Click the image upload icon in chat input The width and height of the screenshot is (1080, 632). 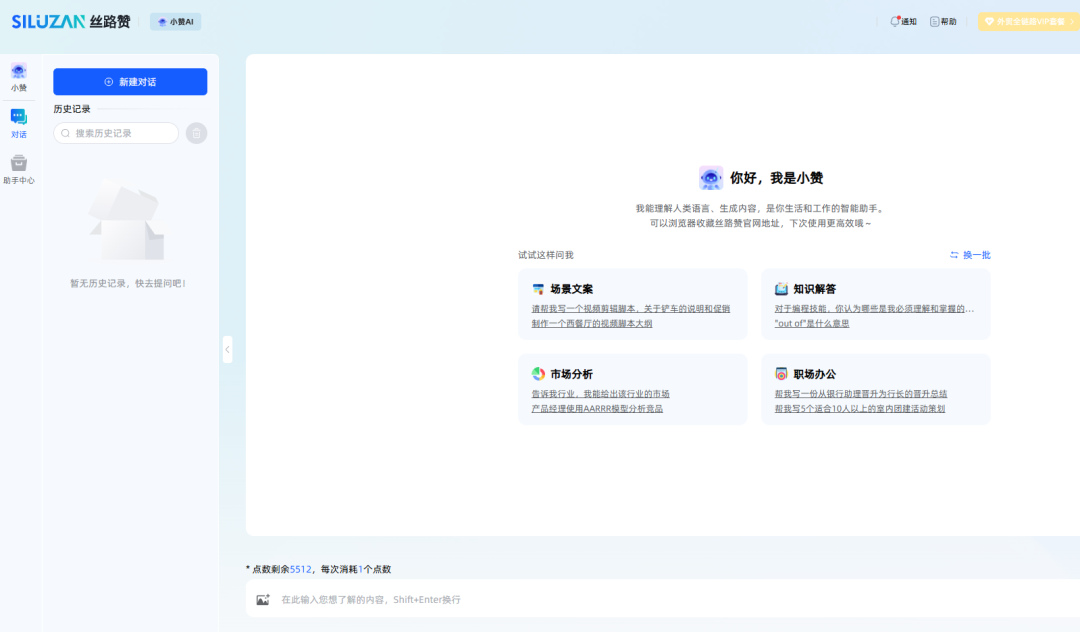point(263,599)
